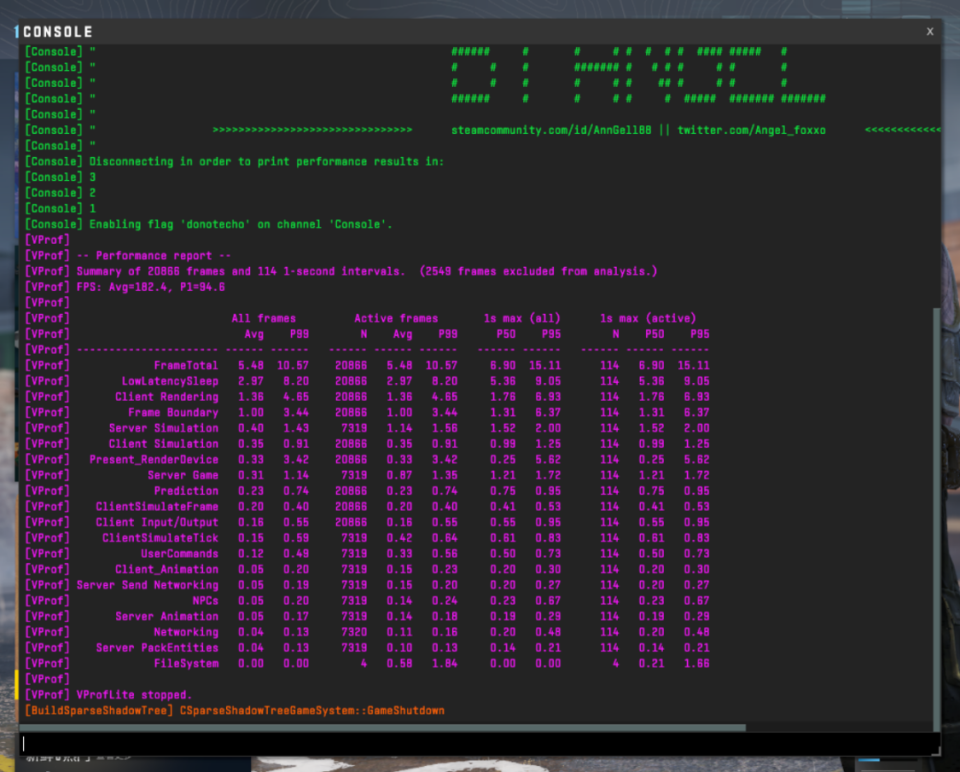Click the 'All frames' column header
This screenshot has width=960, height=772.
pyautogui.click(x=263, y=318)
